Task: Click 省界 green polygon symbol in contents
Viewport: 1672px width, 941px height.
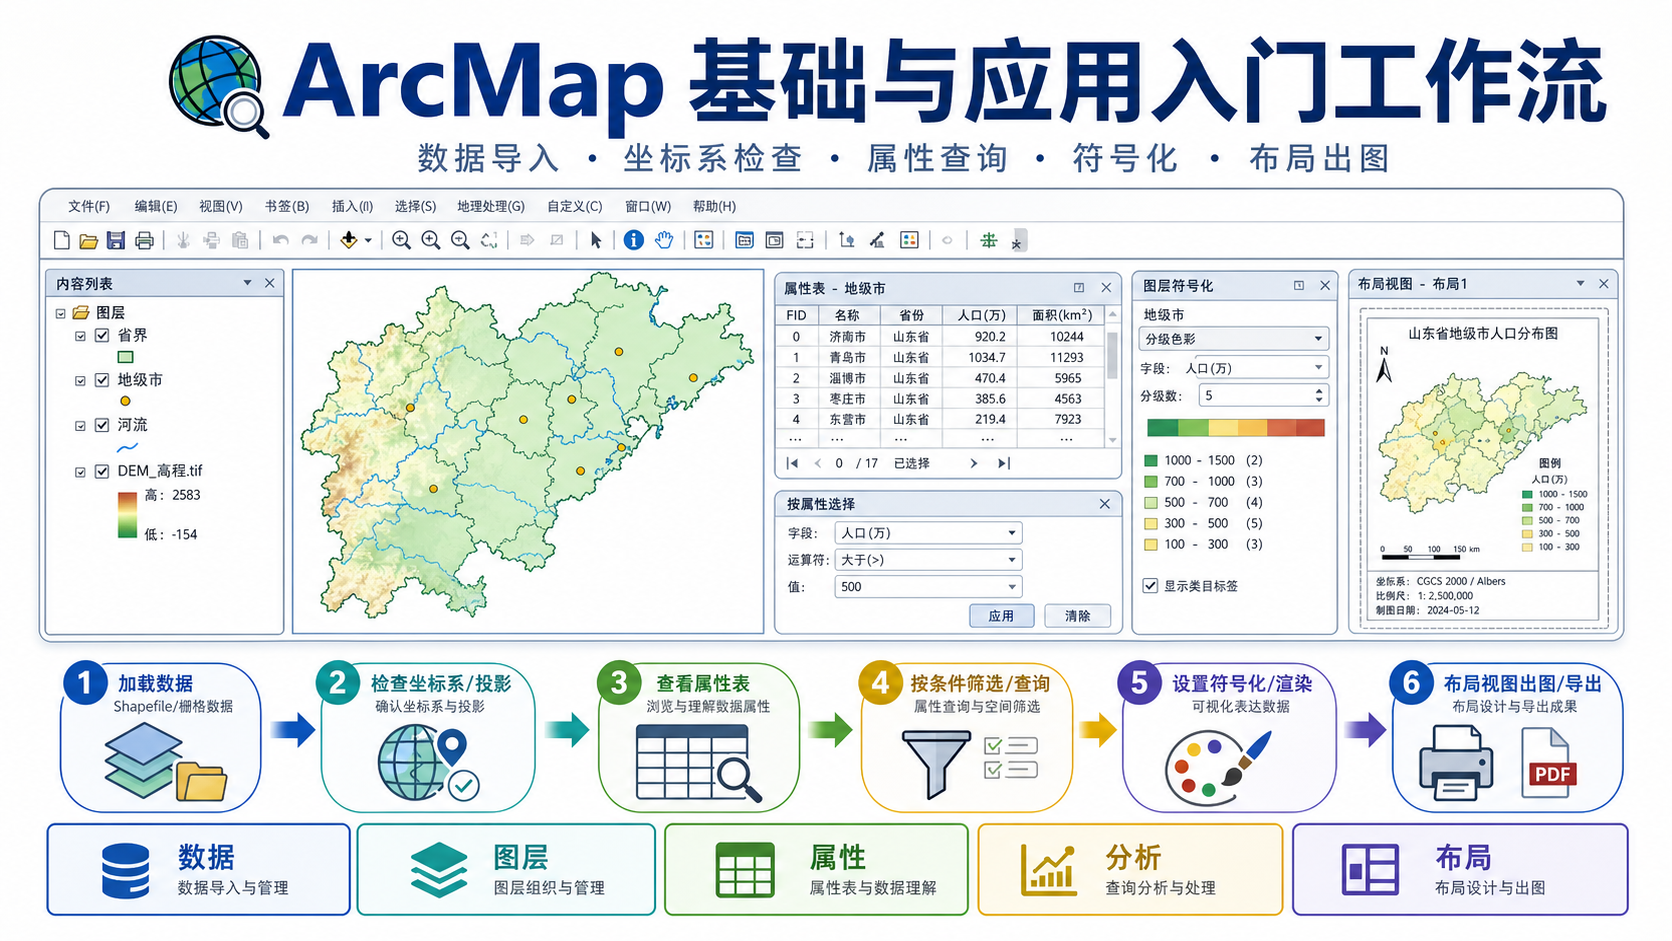Action: [125, 357]
